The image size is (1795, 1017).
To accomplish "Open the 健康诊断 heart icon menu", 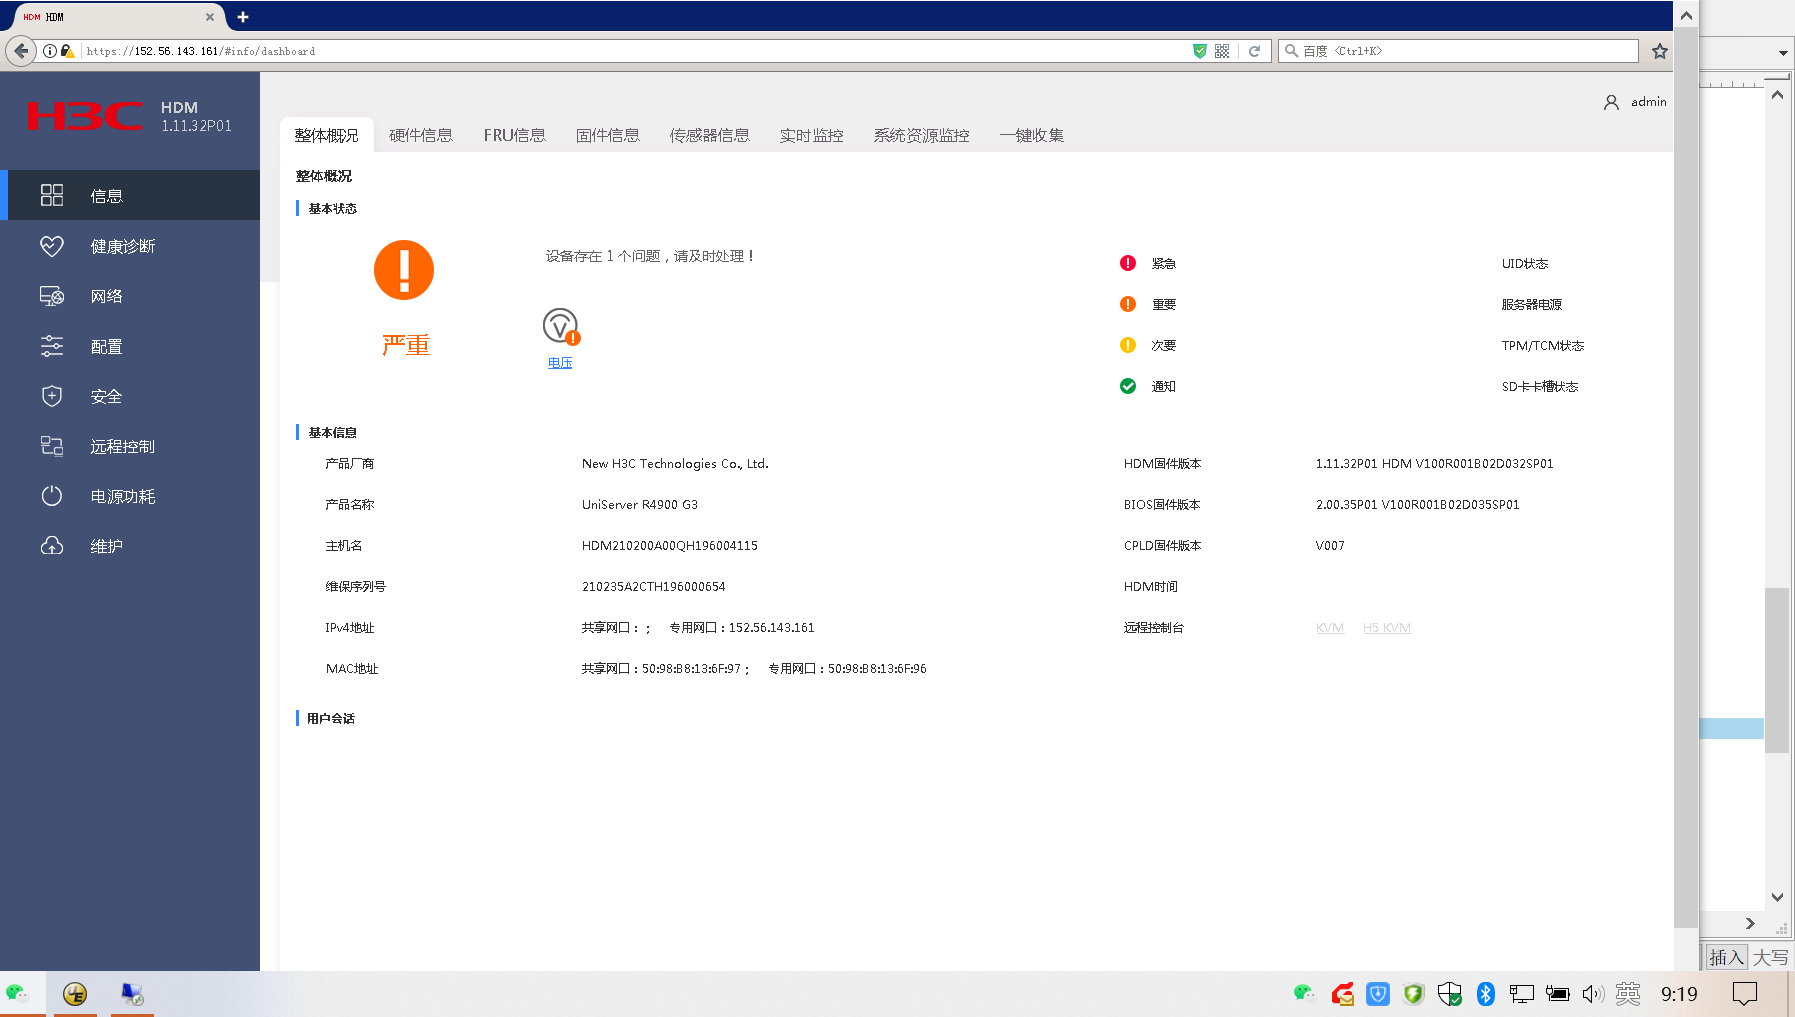I will point(52,246).
